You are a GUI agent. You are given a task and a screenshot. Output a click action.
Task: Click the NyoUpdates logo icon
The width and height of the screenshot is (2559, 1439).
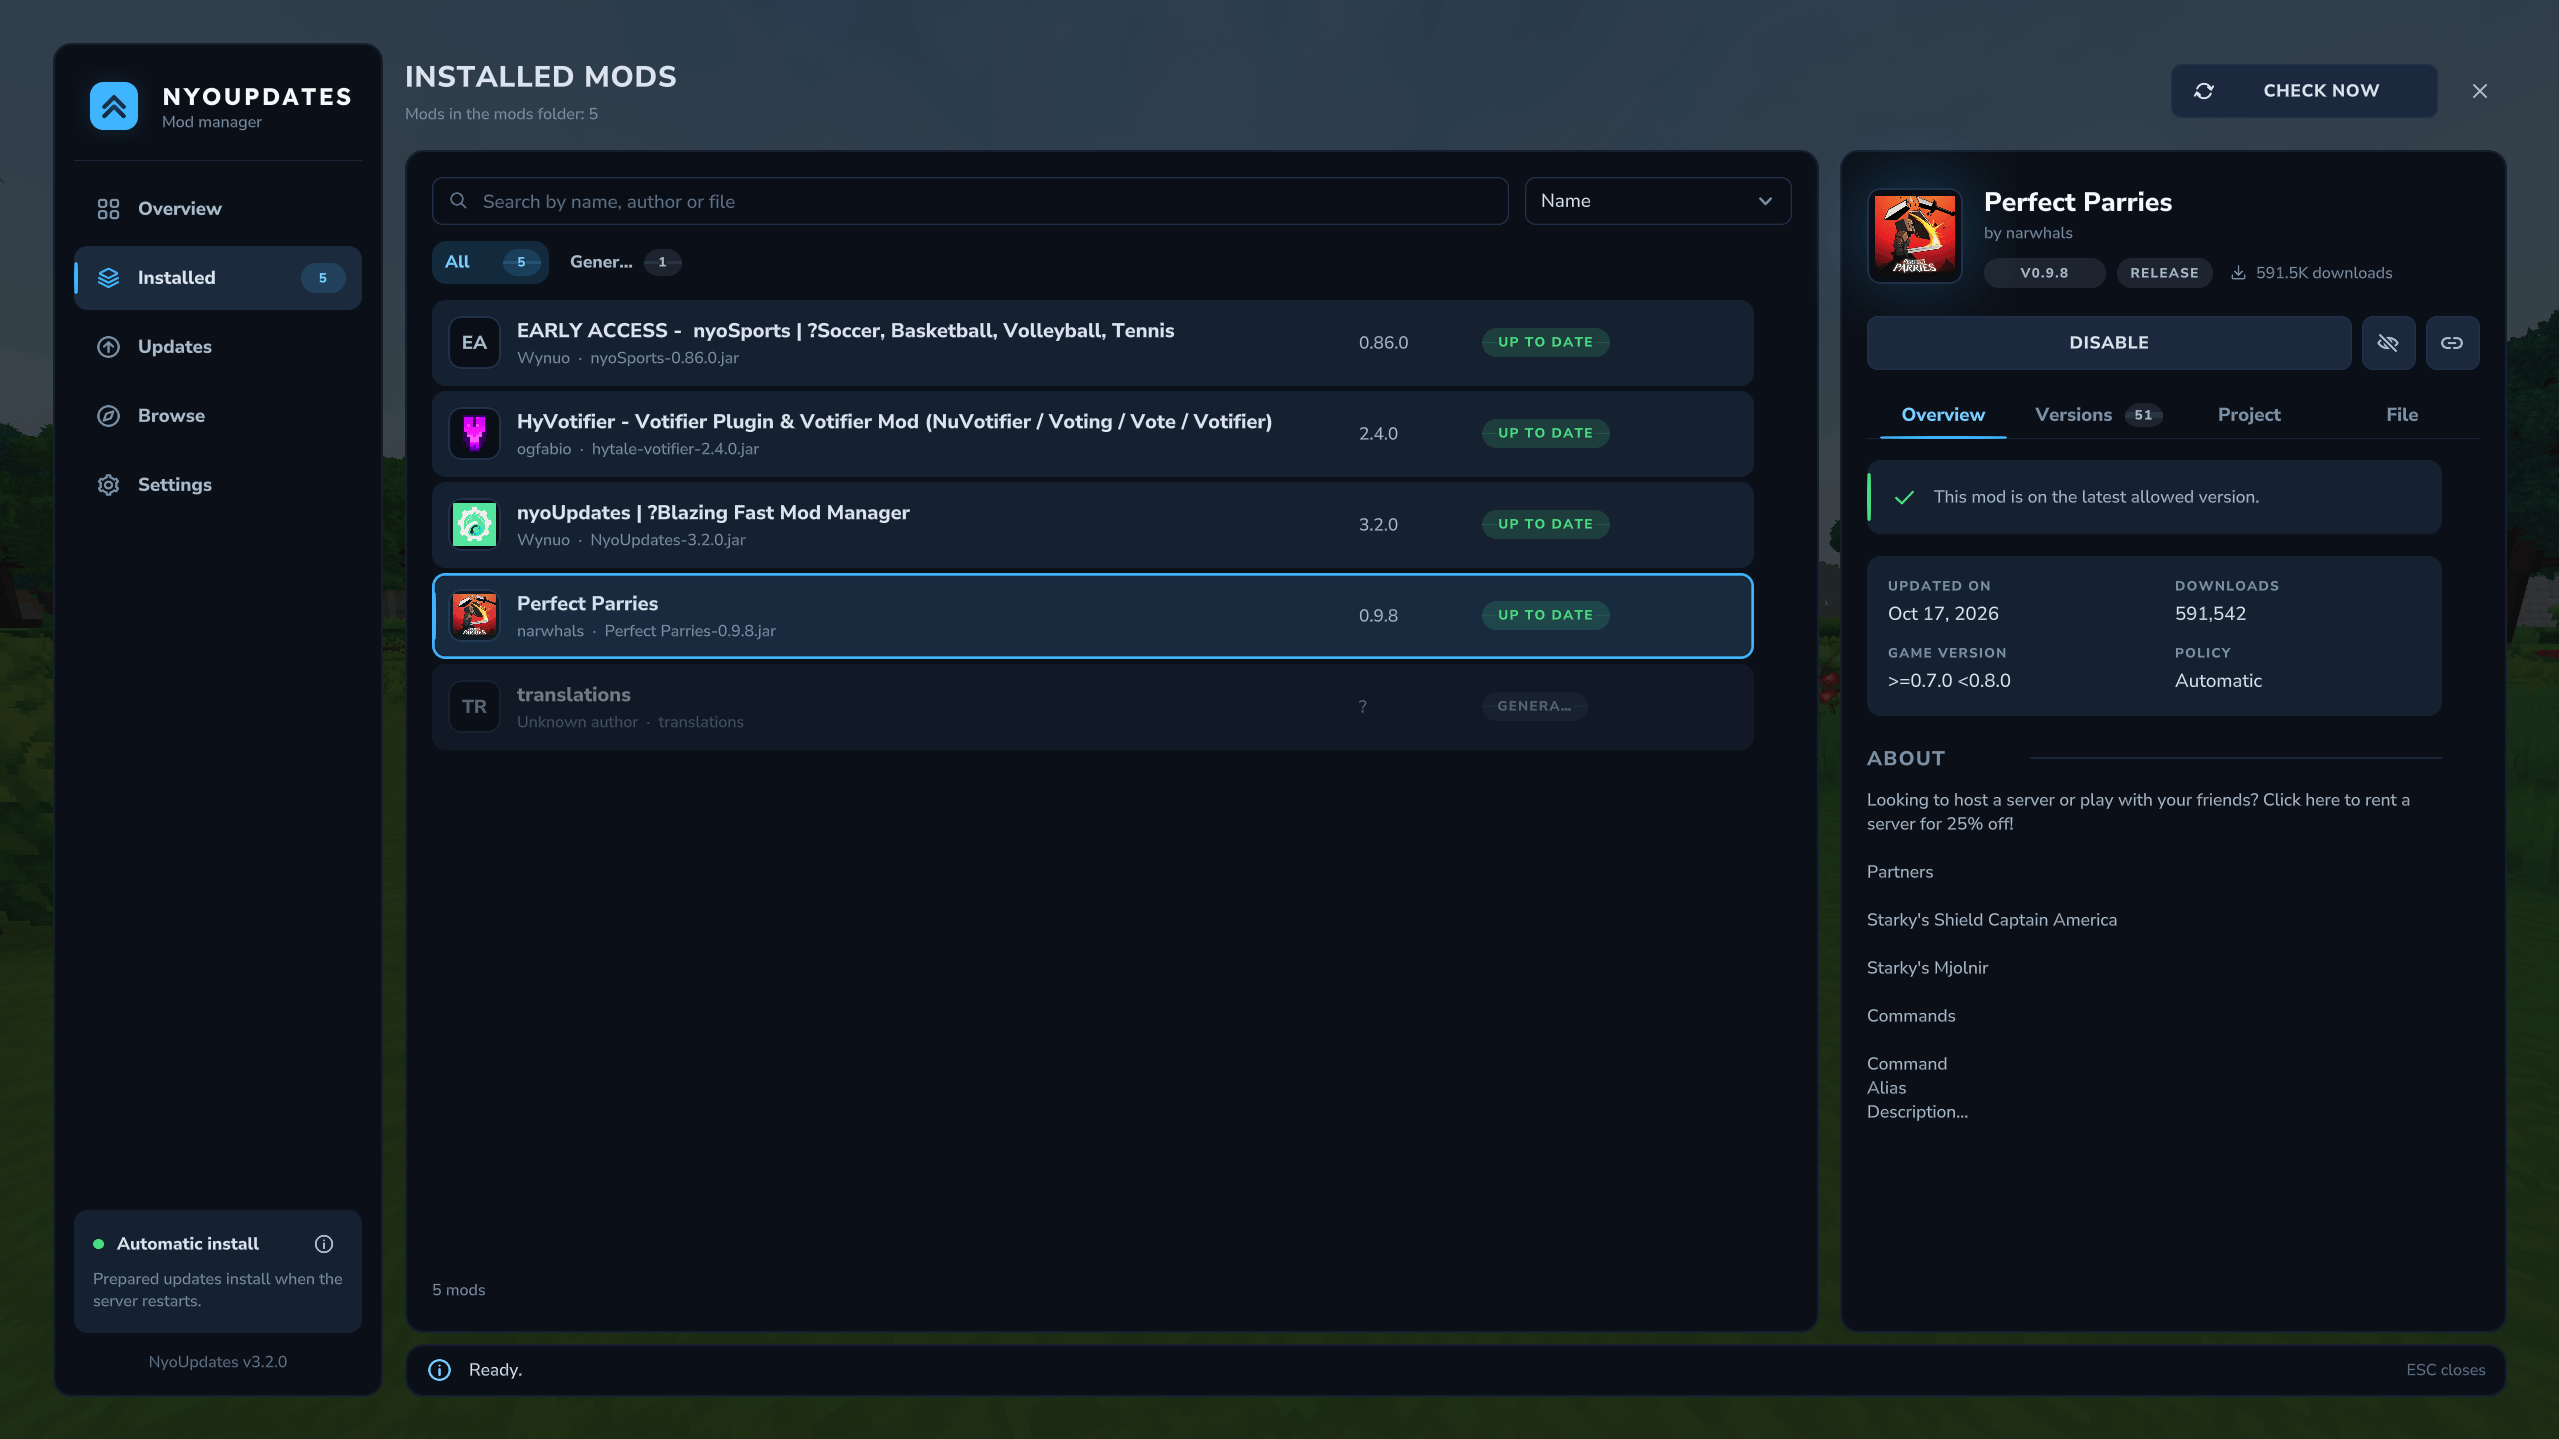[x=114, y=106]
